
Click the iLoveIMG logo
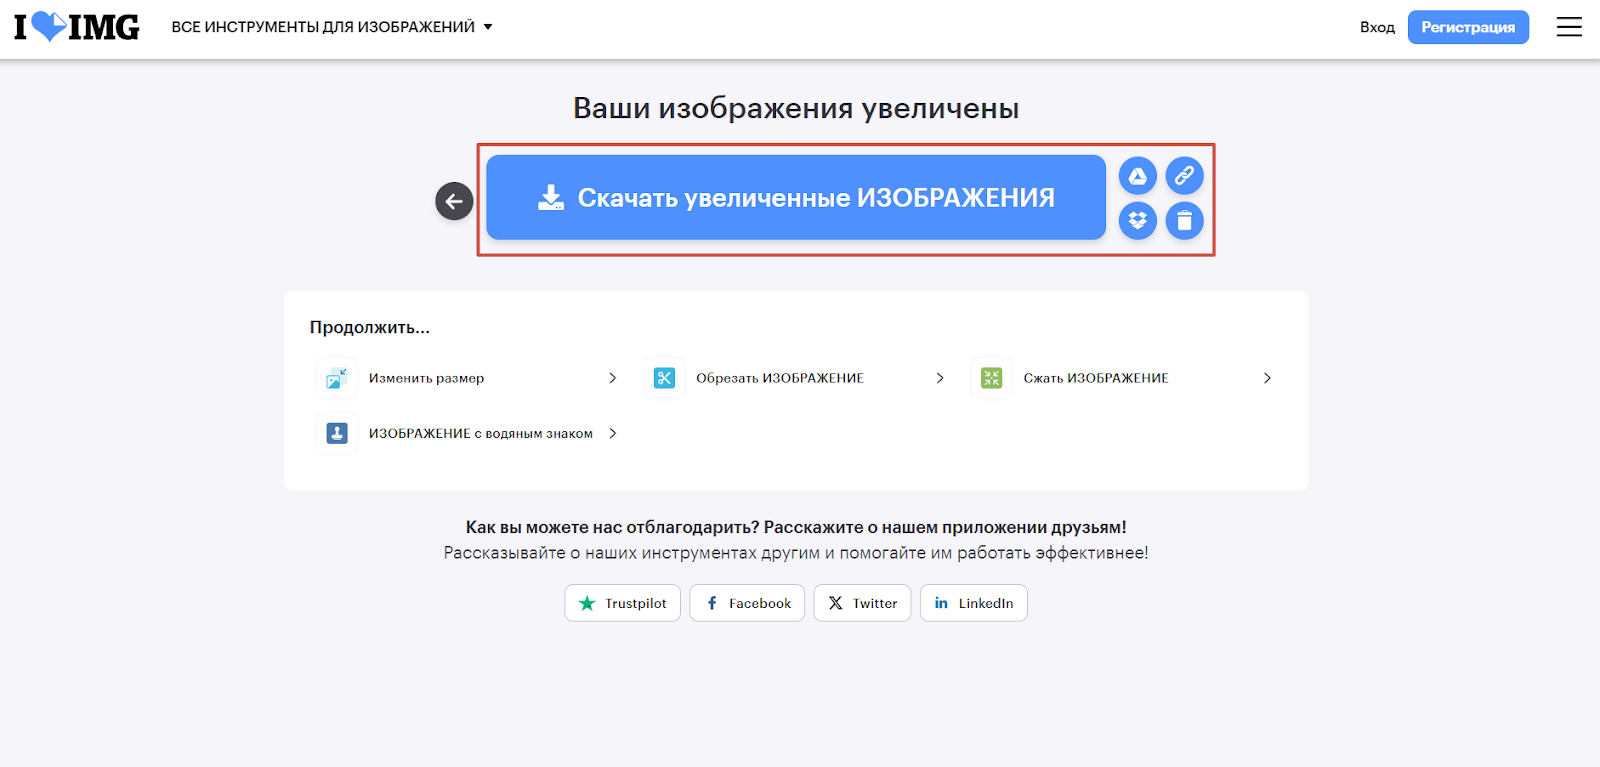pos(77,27)
